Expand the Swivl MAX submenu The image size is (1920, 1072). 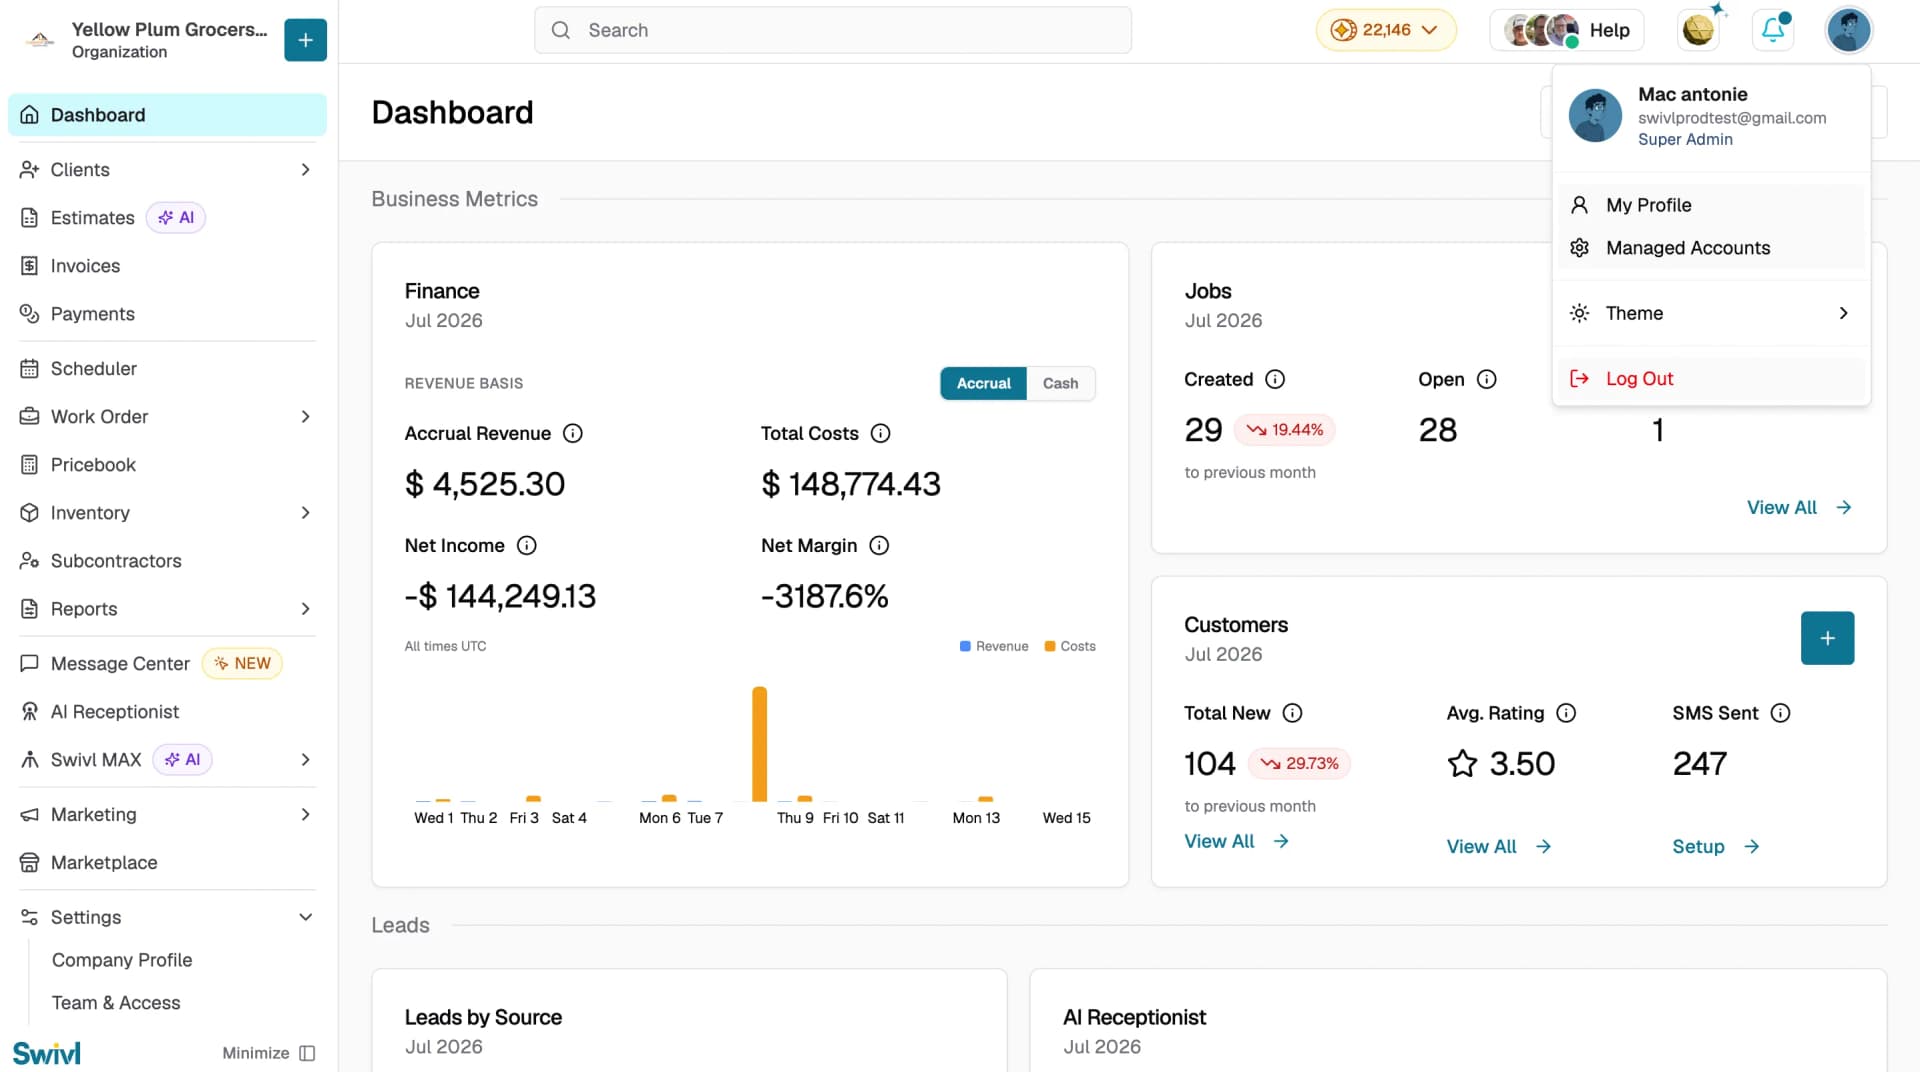pyautogui.click(x=306, y=760)
